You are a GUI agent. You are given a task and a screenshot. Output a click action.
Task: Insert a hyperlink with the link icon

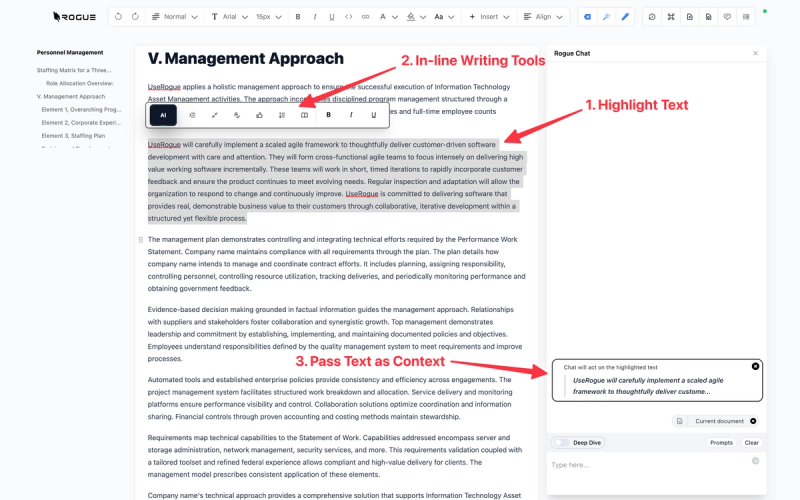point(365,17)
